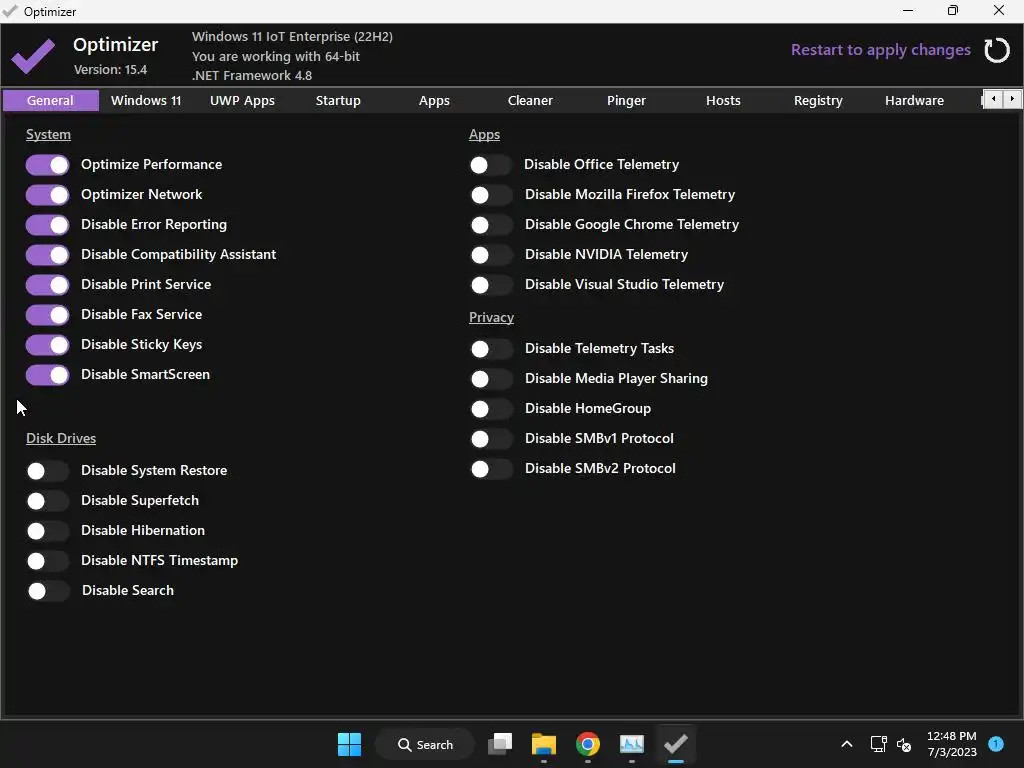
Task: Click the System section heading link
Action: point(48,135)
